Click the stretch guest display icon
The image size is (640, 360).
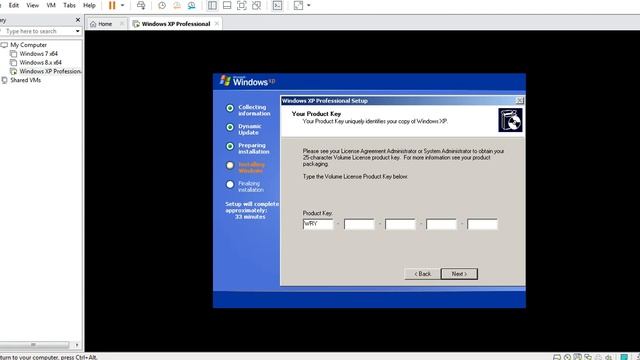tap(298, 5)
